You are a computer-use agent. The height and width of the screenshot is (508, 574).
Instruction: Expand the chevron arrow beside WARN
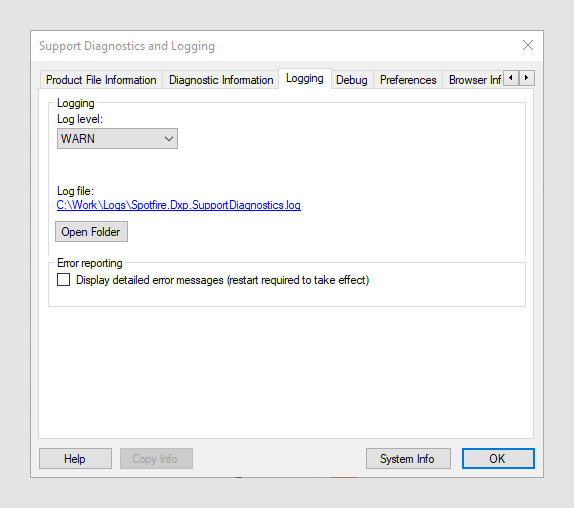coord(169,139)
